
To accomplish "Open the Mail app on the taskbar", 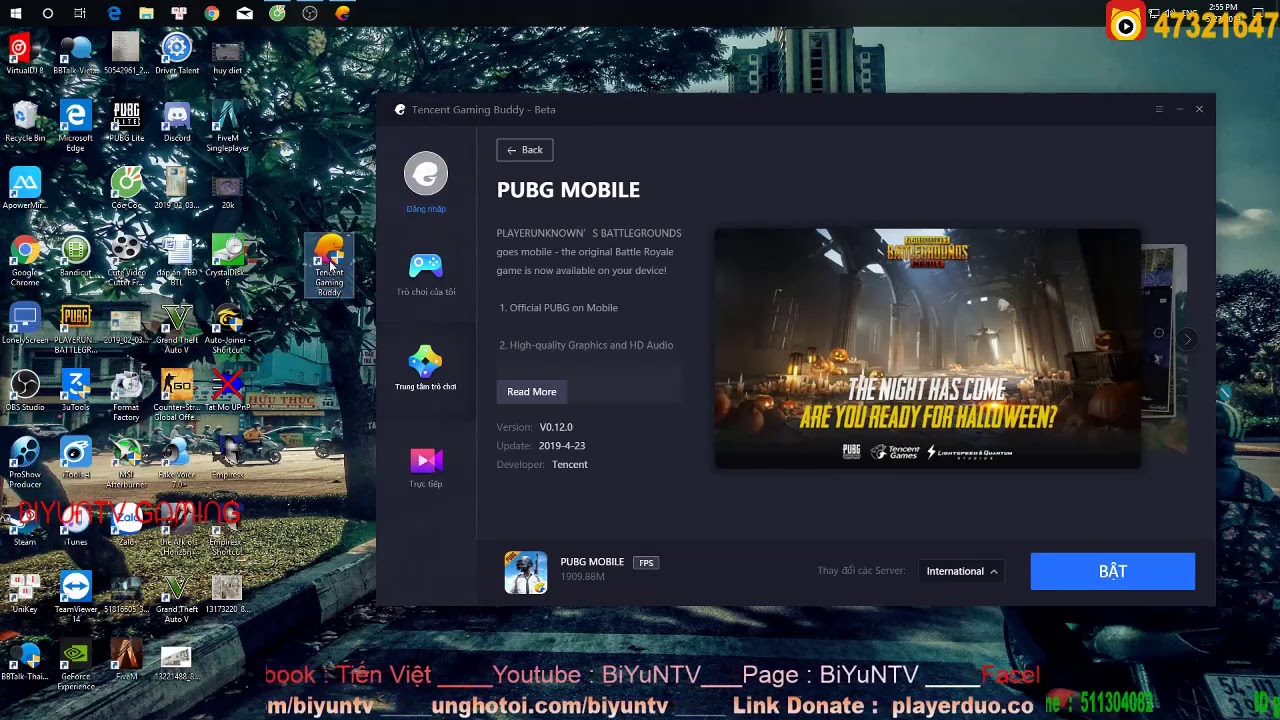I will tap(244, 13).
